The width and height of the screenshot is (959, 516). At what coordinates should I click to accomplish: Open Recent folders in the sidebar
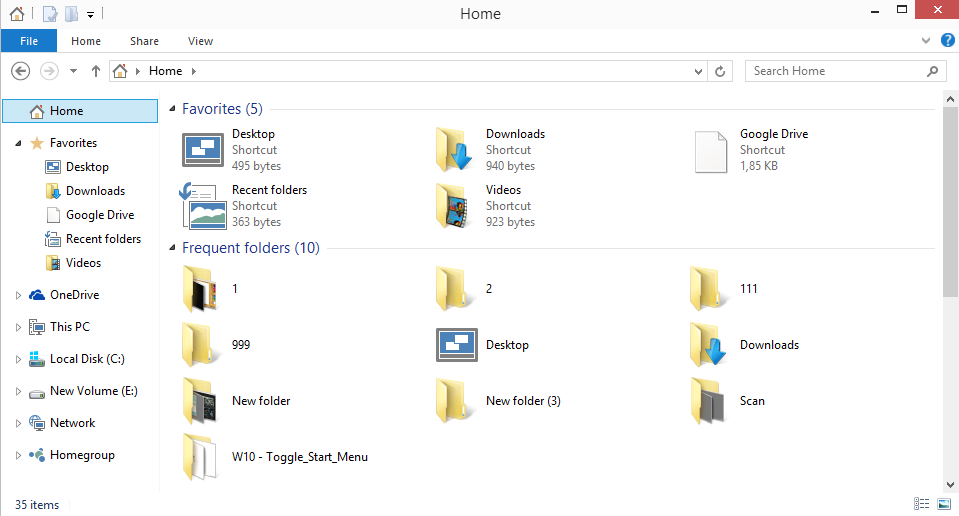[103, 238]
